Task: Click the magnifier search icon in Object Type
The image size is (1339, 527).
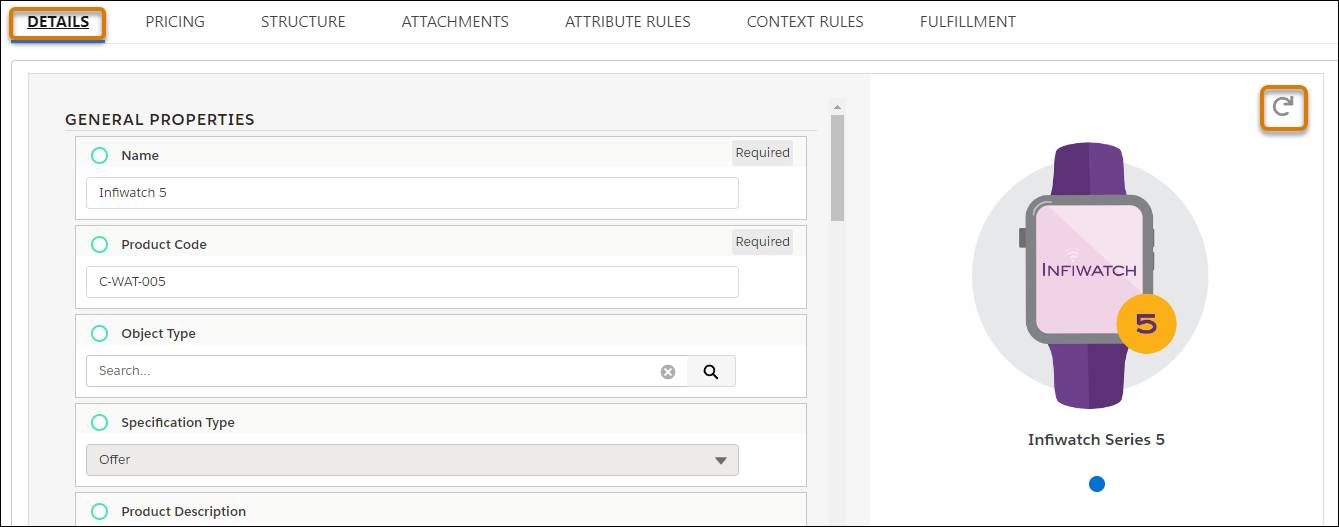Action: (711, 371)
